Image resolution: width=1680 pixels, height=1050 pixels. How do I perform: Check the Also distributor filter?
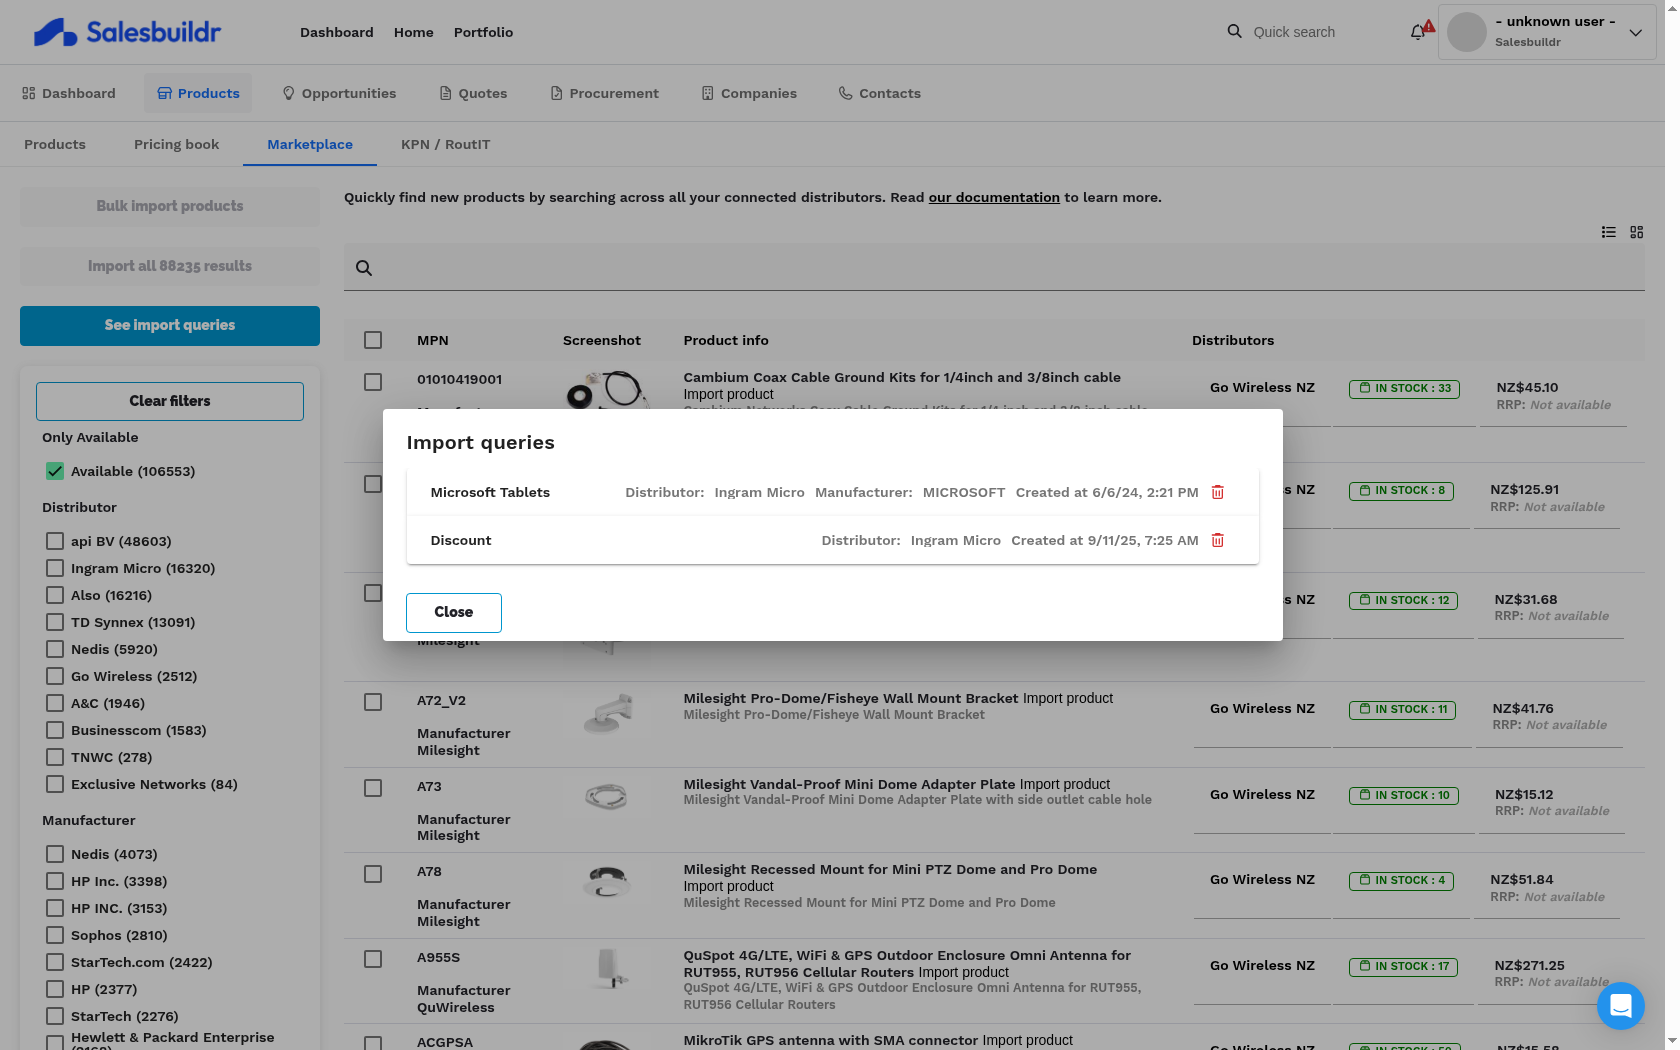(55, 595)
